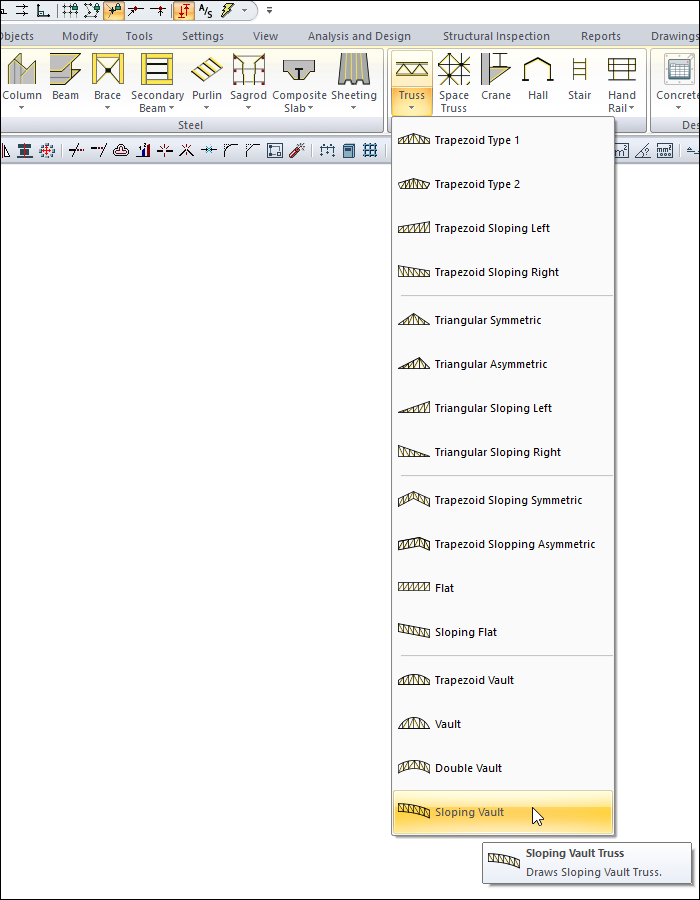Choose Trapezoid Type 1 truss
Screen dimensions: 700x900
(503, 140)
